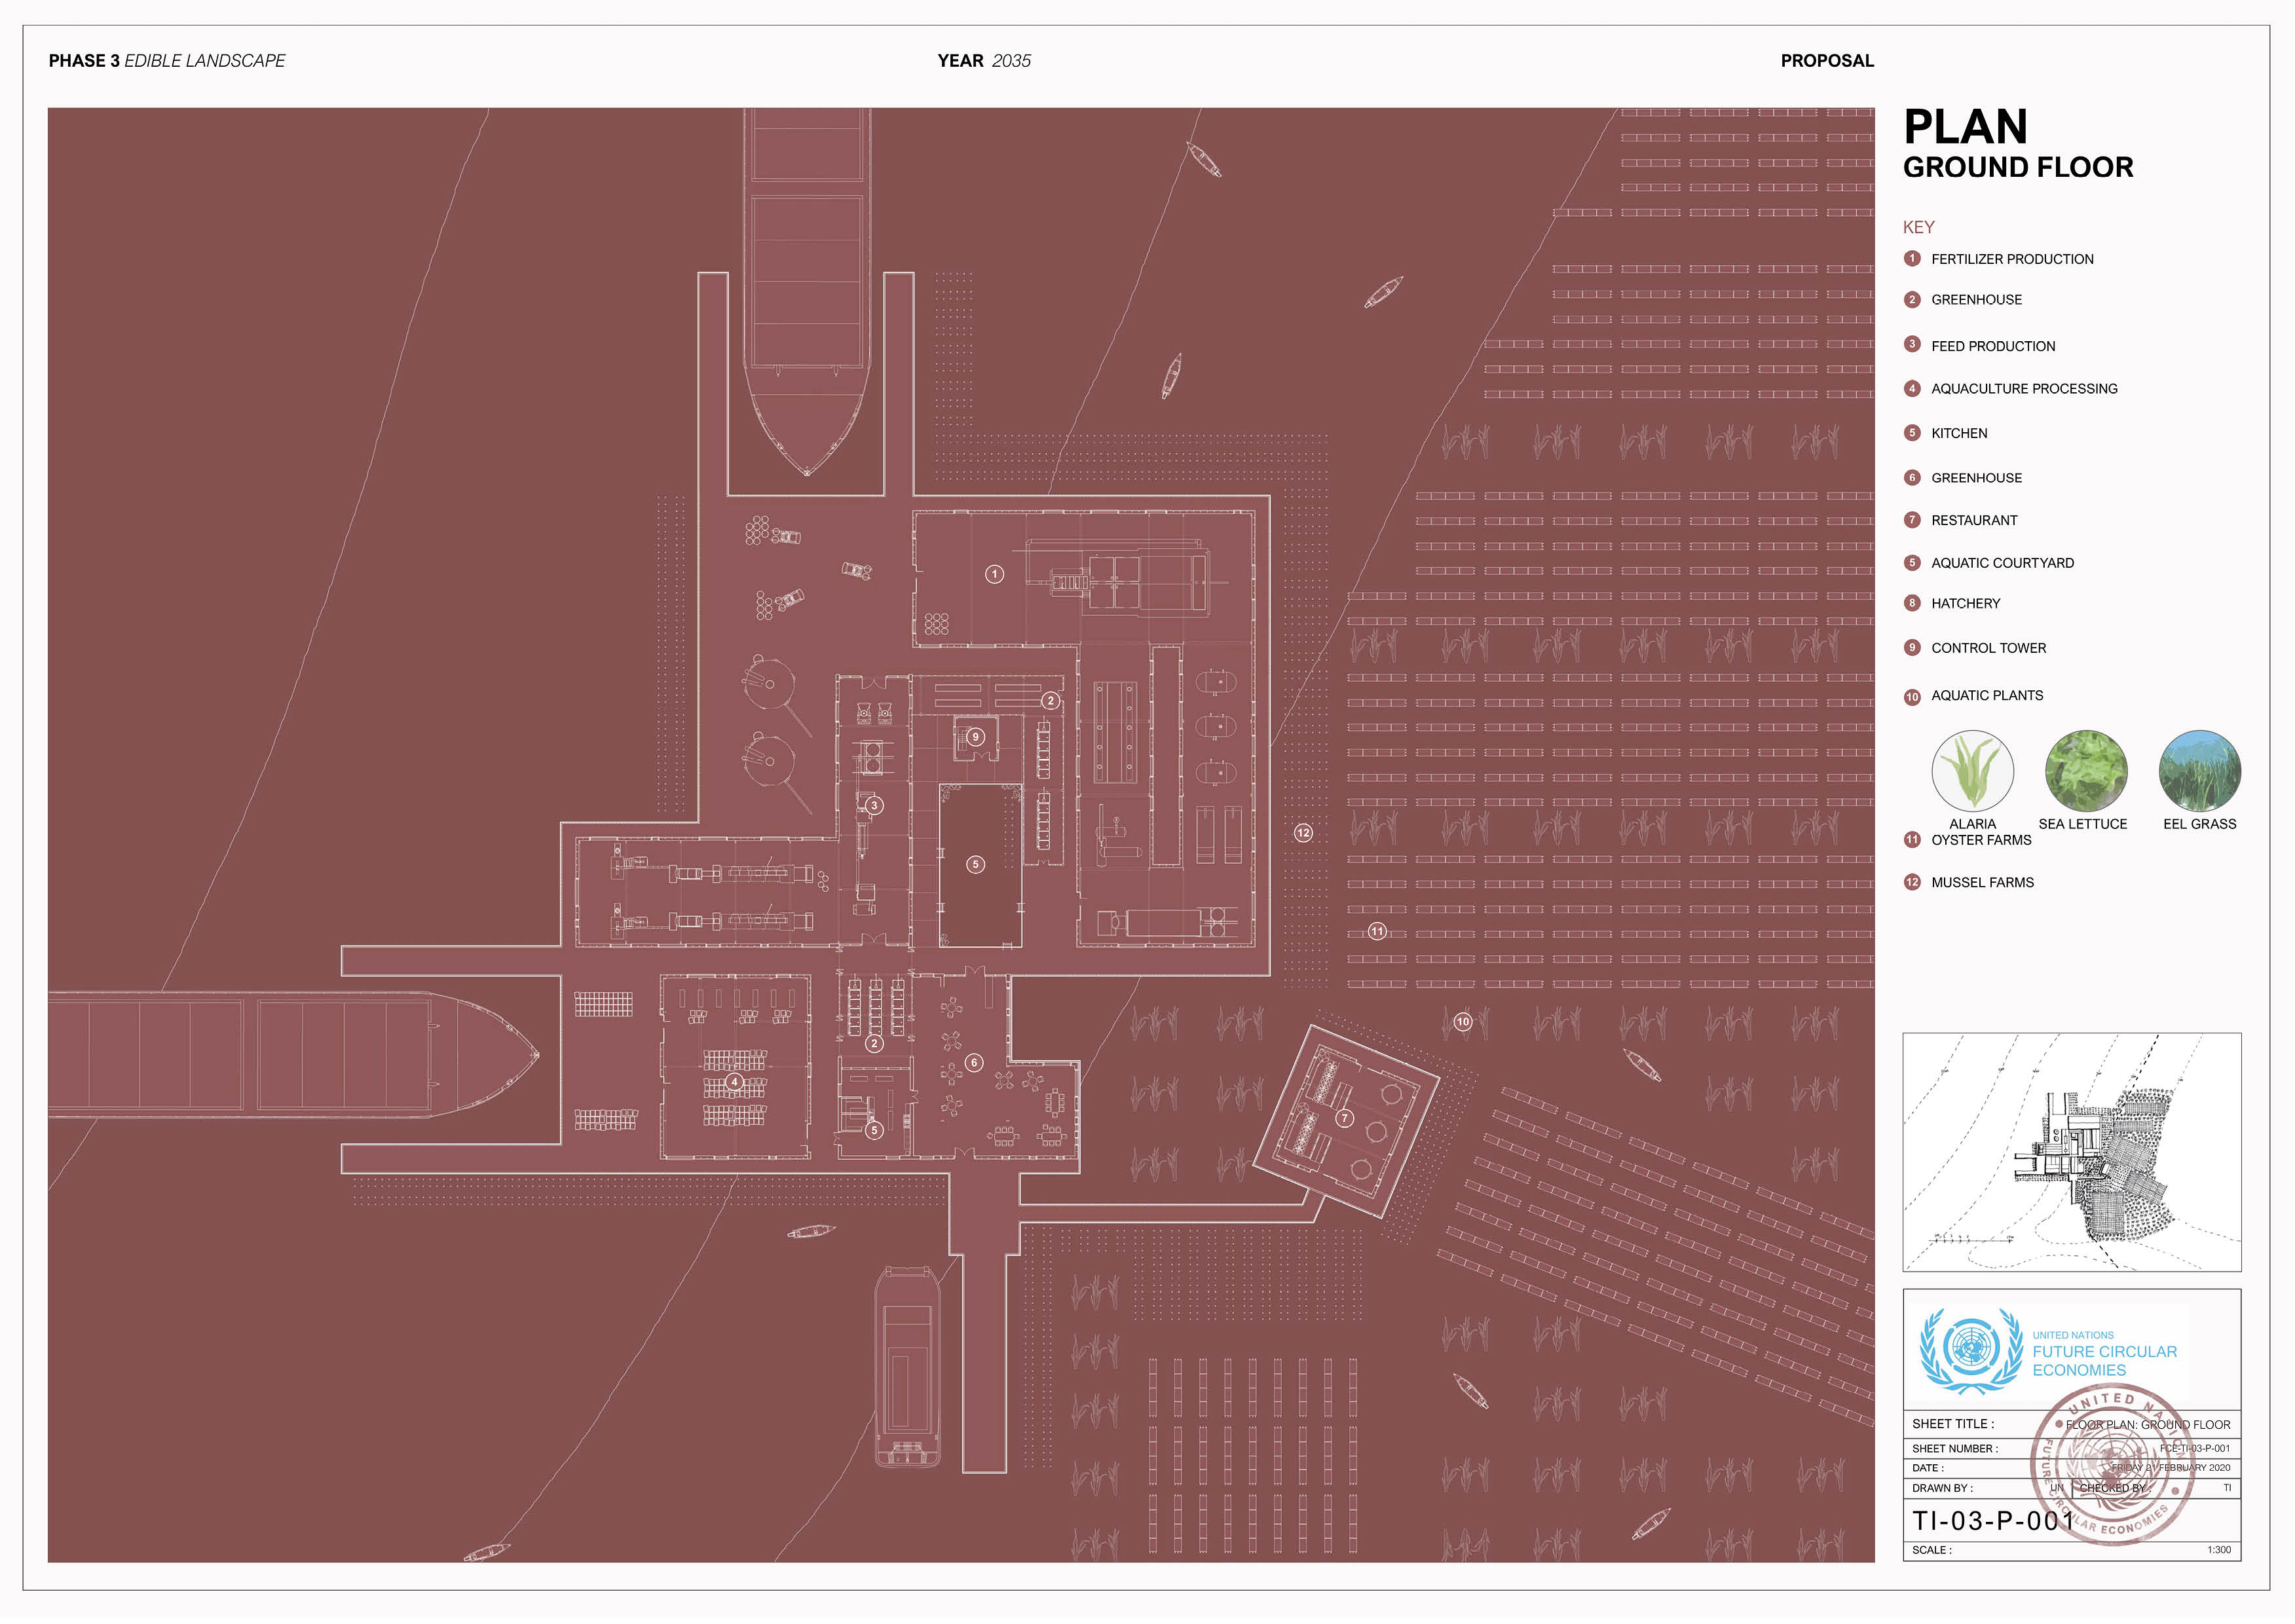The height and width of the screenshot is (1624, 2295).
Task: Click the MUSSEL FARMS key label
Action: [x=1982, y=883]
